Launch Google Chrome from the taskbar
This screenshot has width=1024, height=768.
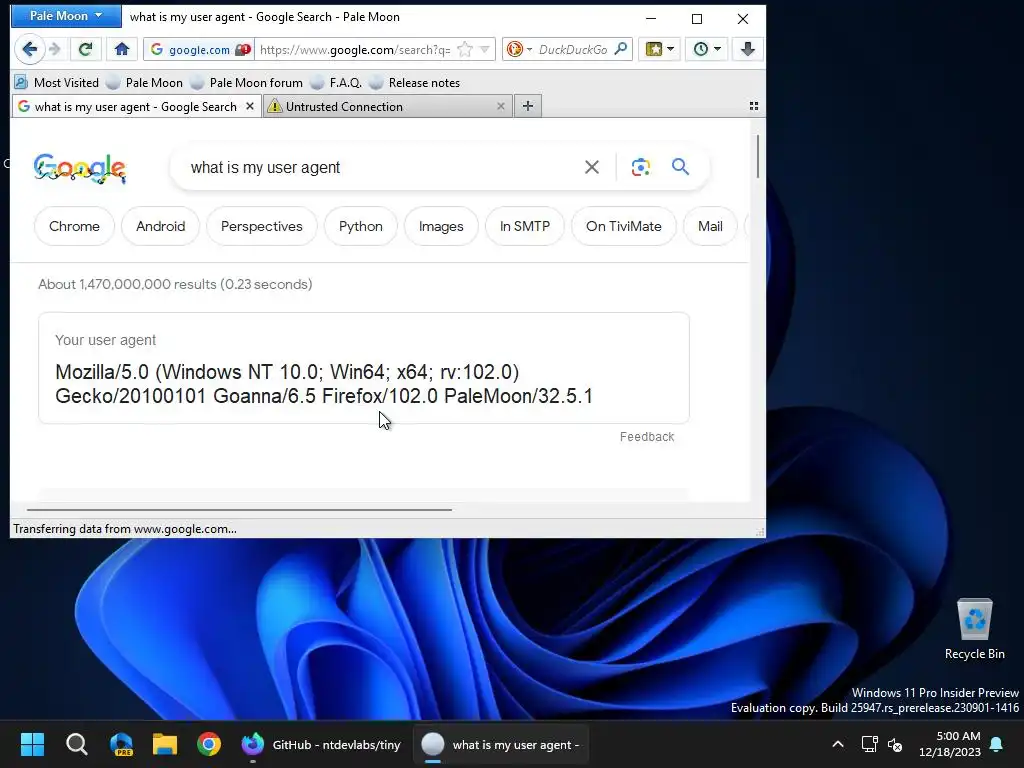(209, 744)
